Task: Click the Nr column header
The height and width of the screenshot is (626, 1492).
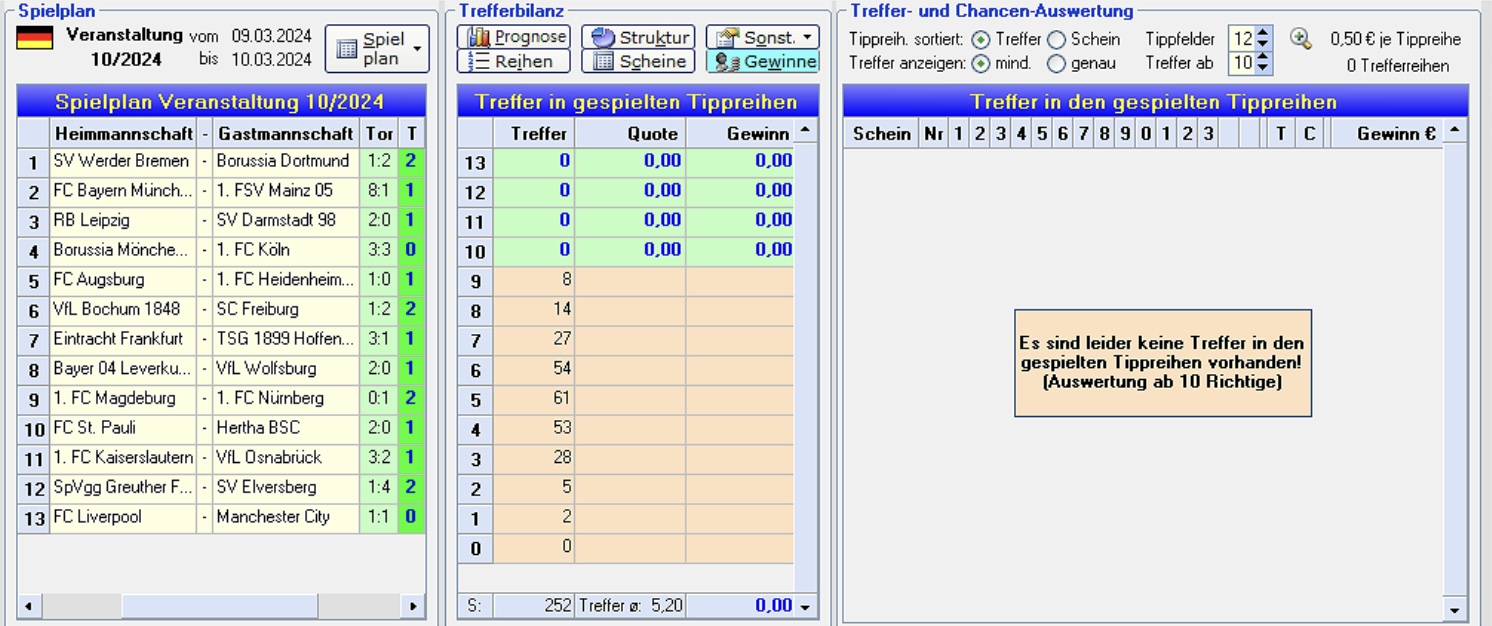Action: 933,133
